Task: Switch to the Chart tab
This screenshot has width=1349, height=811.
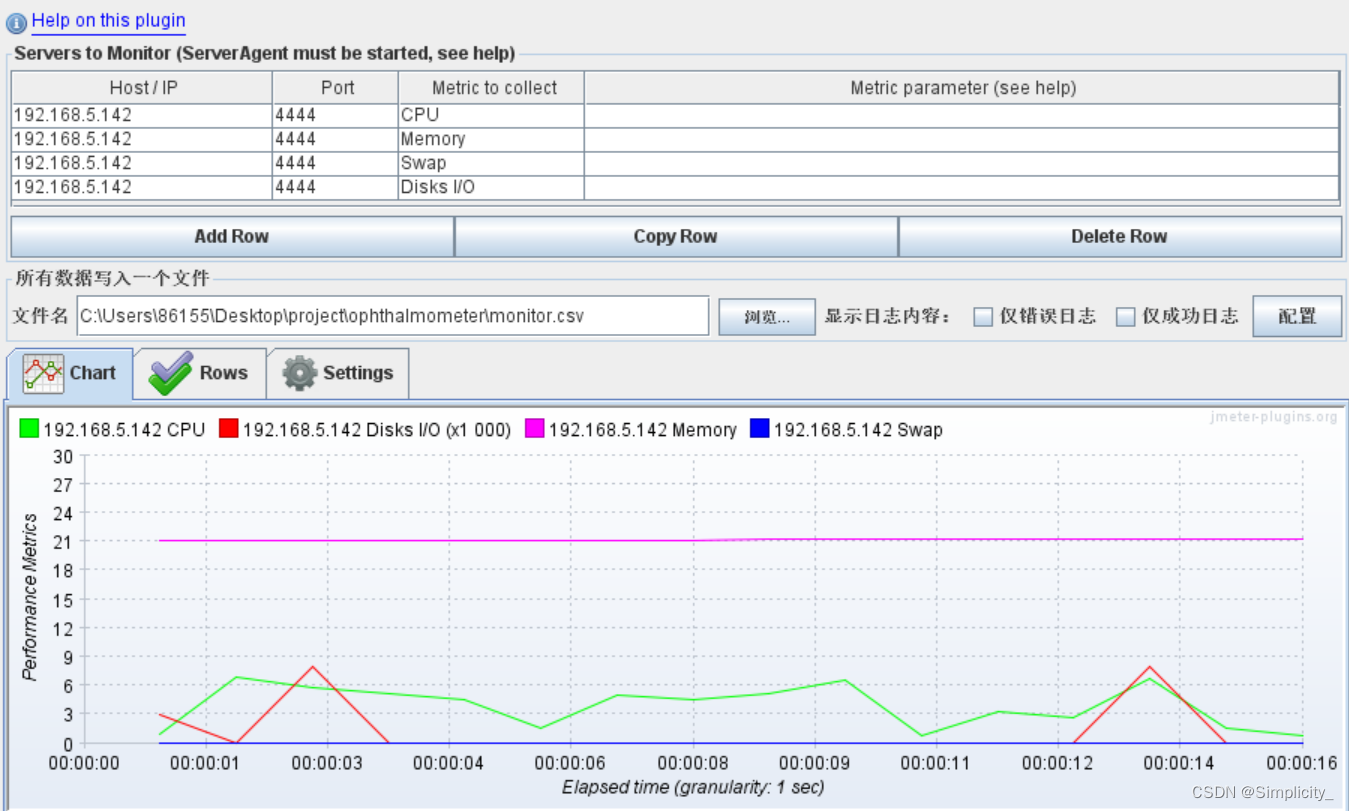Action: 70,373
